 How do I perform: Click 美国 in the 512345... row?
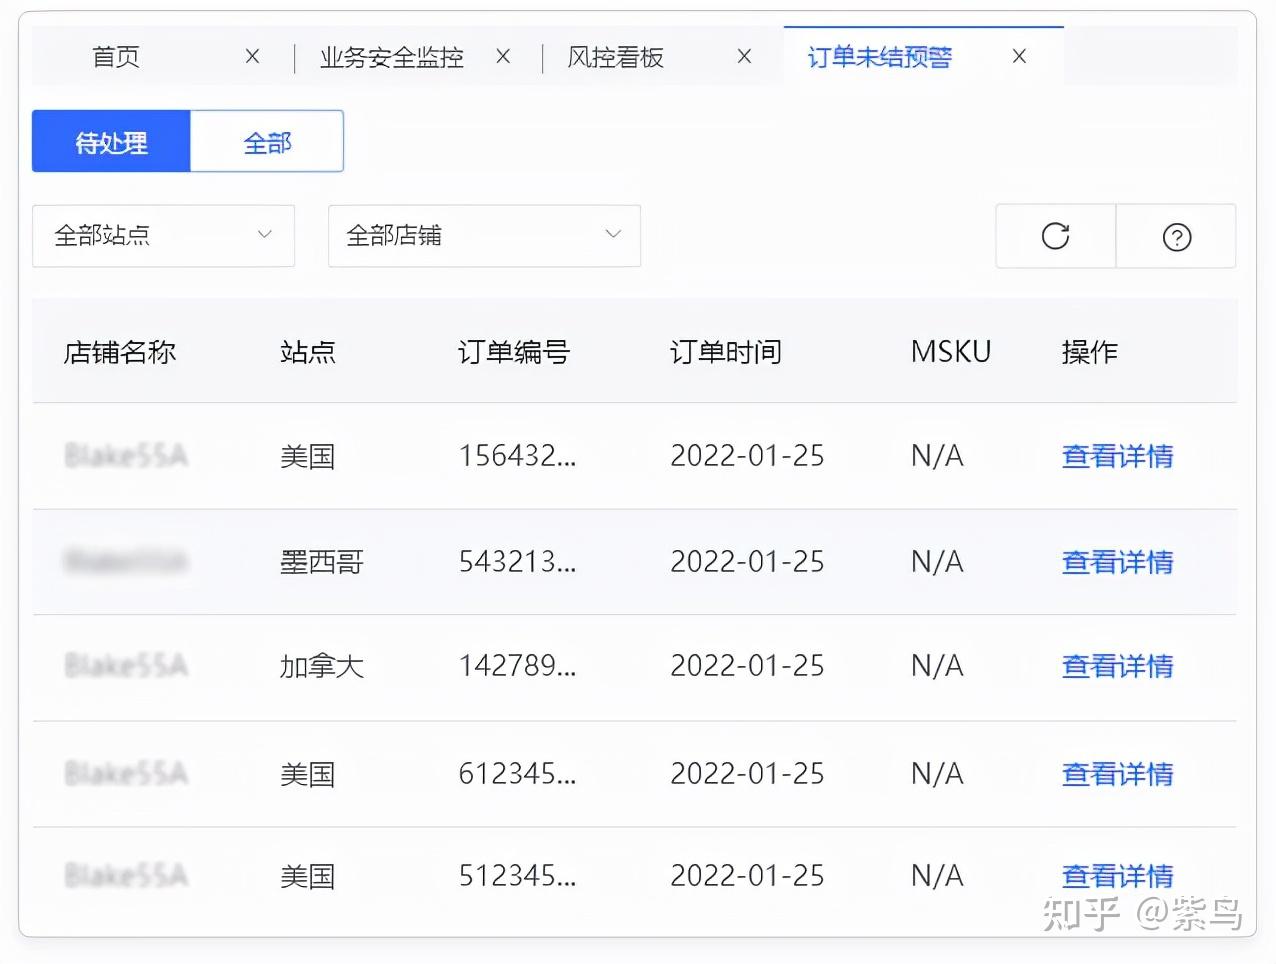click(x=307, y=876)
